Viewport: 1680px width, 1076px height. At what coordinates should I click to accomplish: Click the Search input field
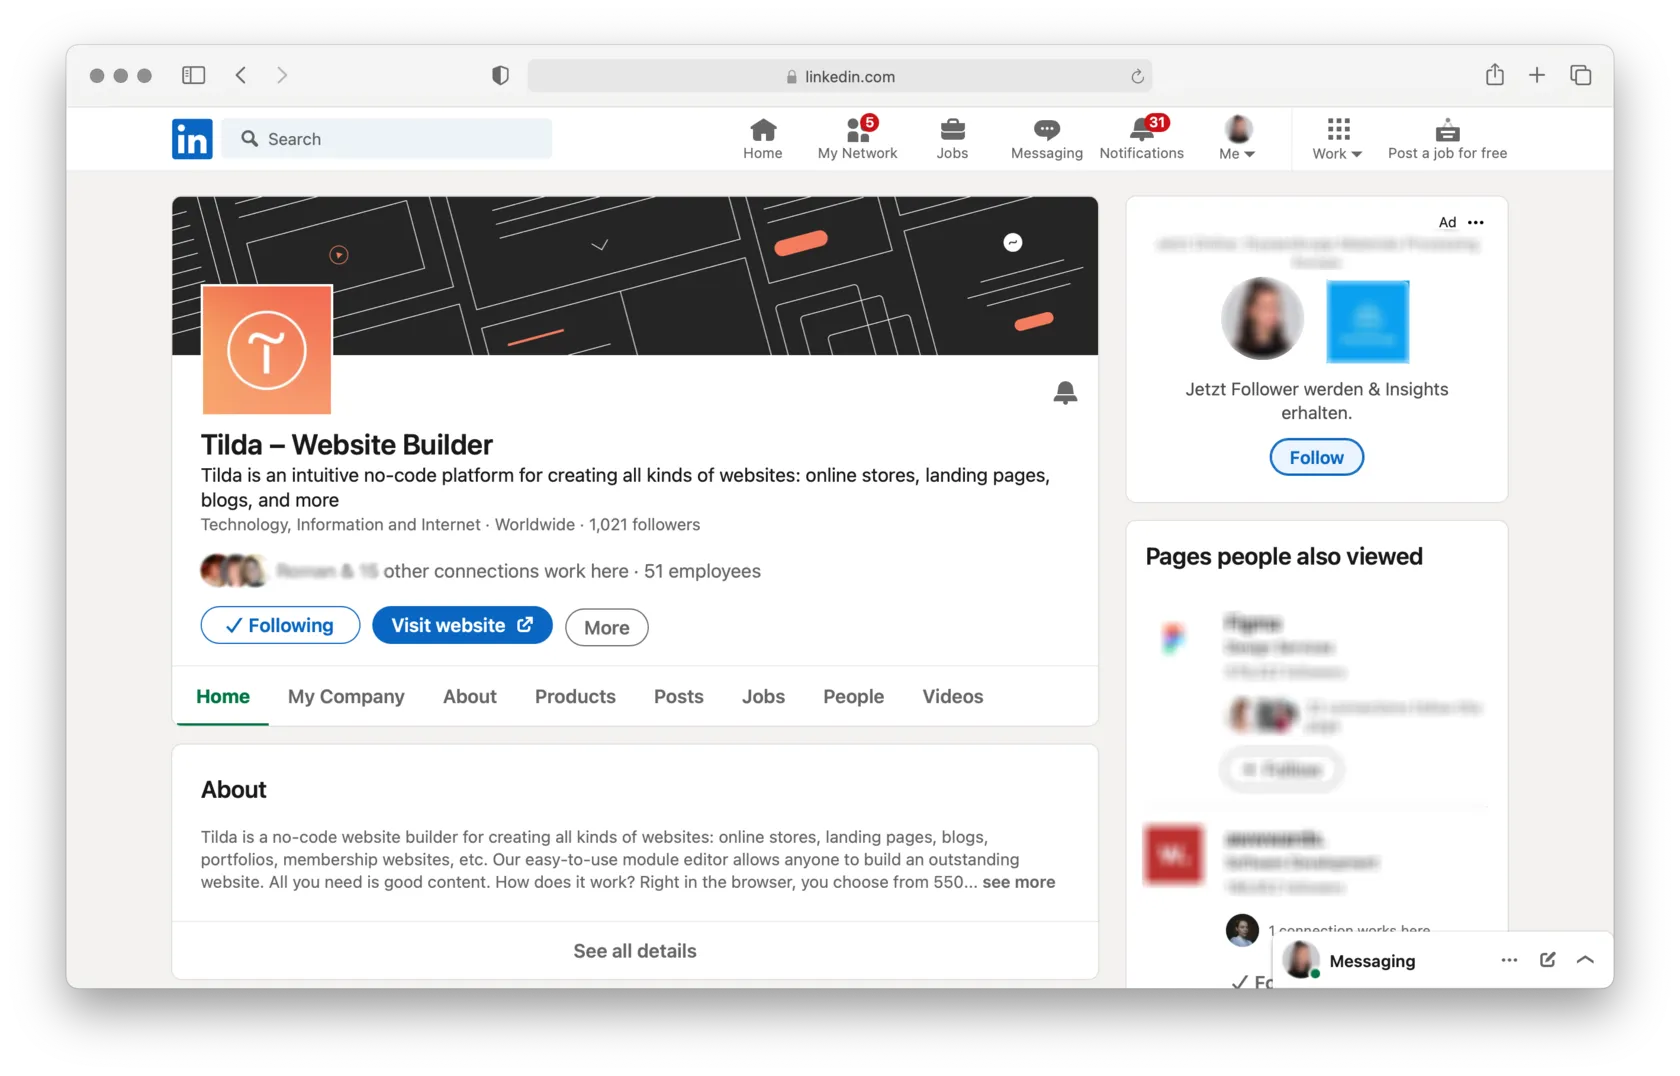pyautogui.click(x=387, y=139)
